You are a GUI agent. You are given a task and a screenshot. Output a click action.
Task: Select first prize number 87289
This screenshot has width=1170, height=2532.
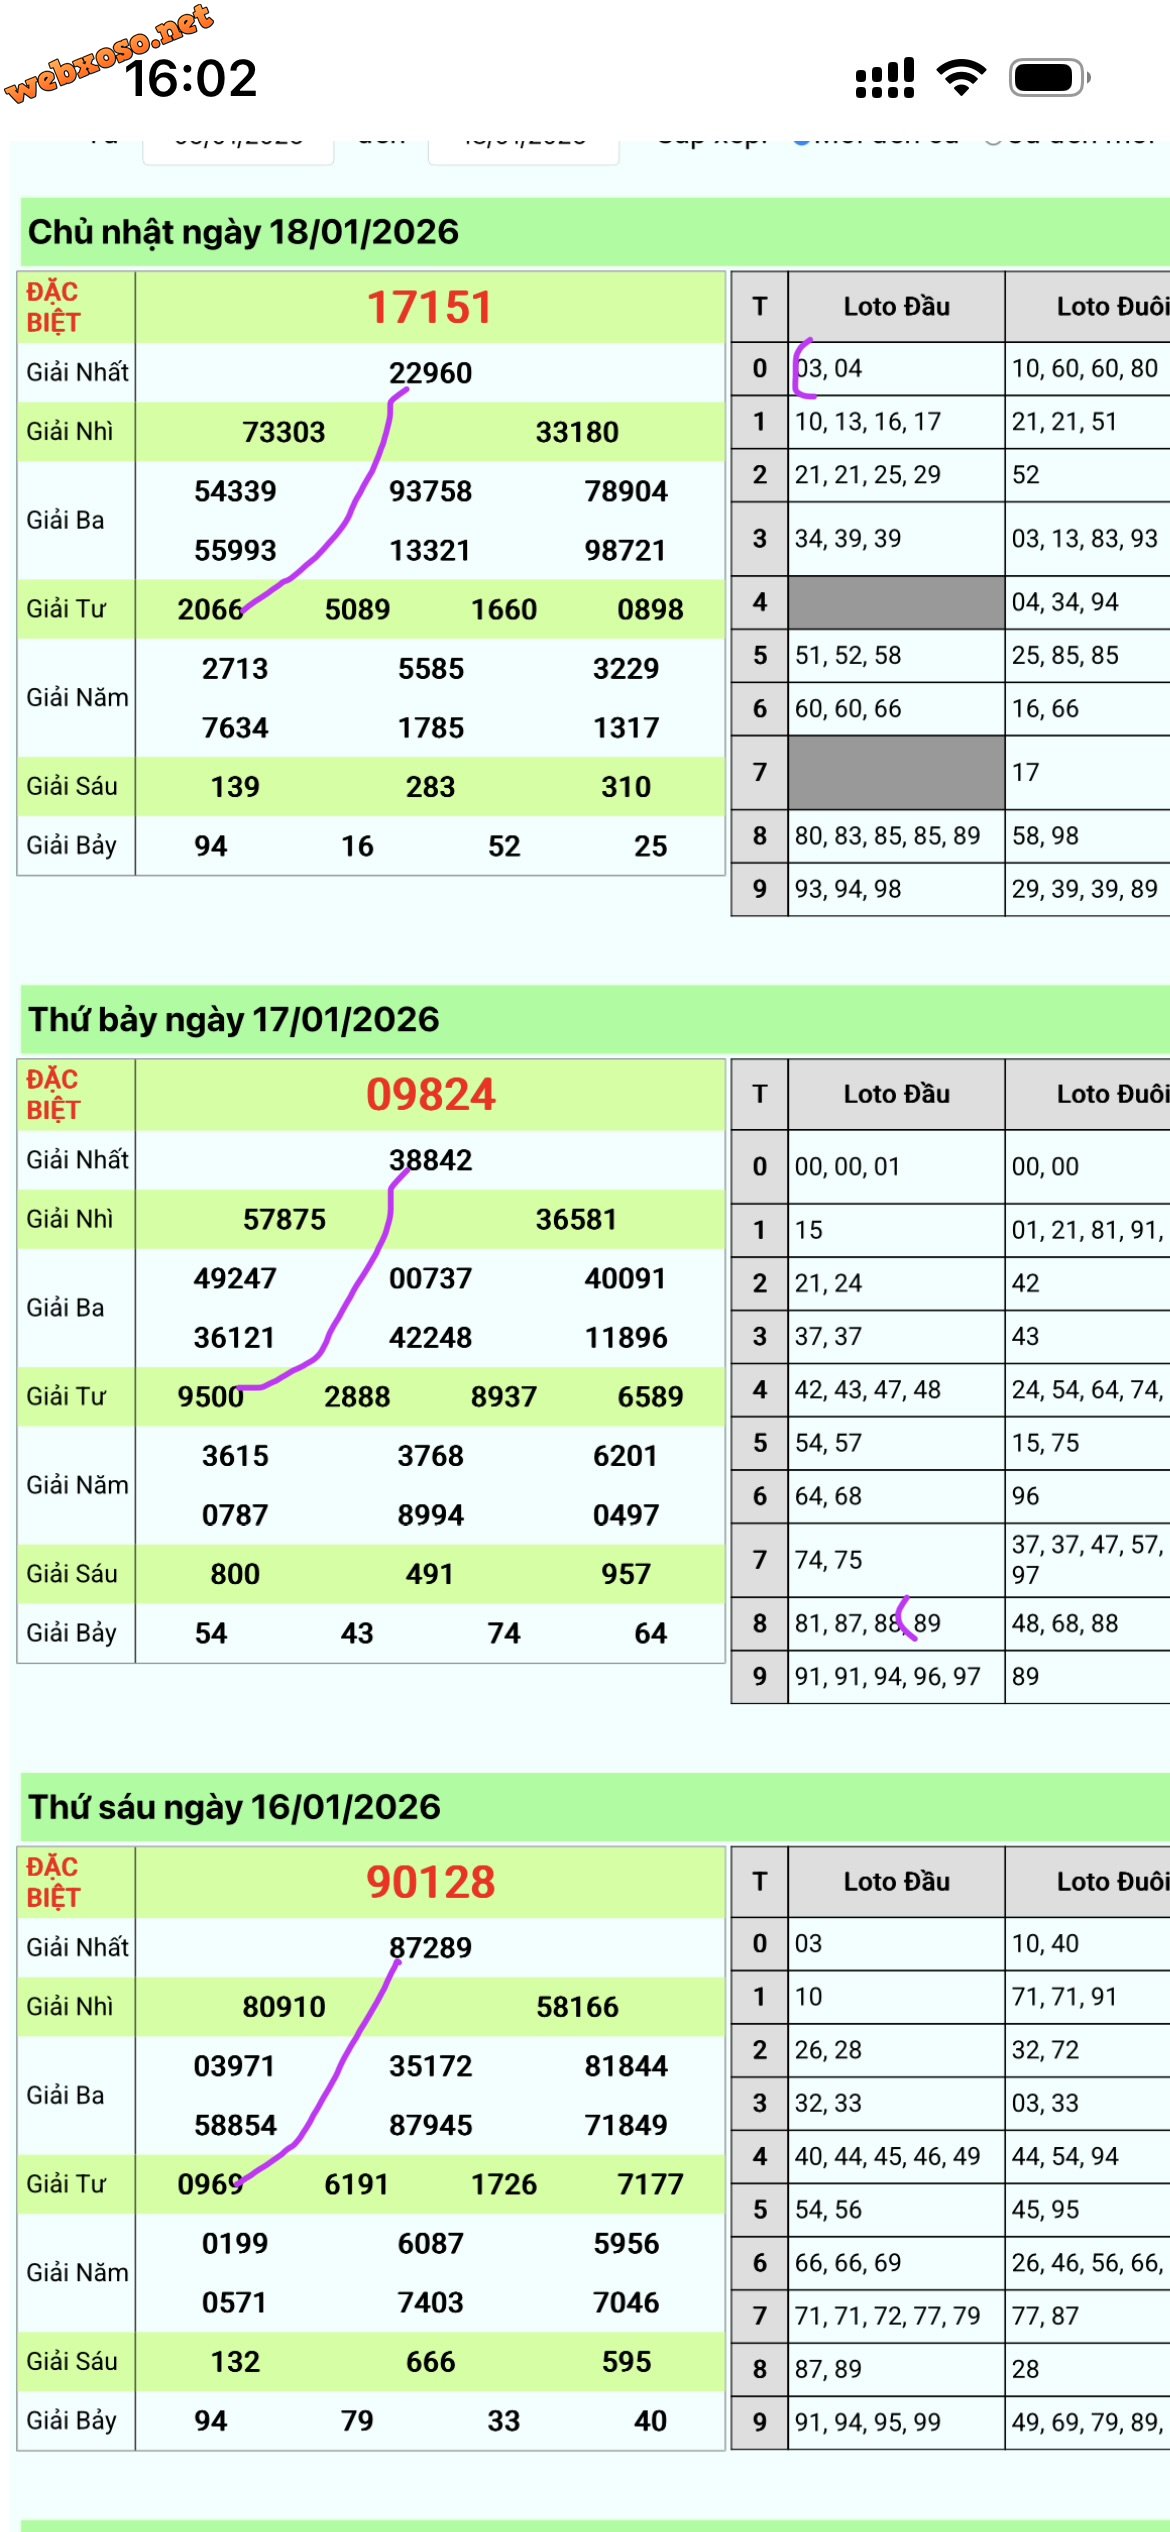tap(430, 1947)
